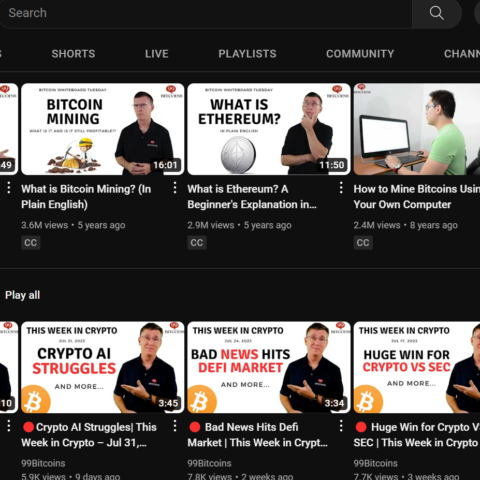Open the COMMUNITY tab
This screenshot has width=480, height=480.
pyautogui.click(x=360, y=54)
